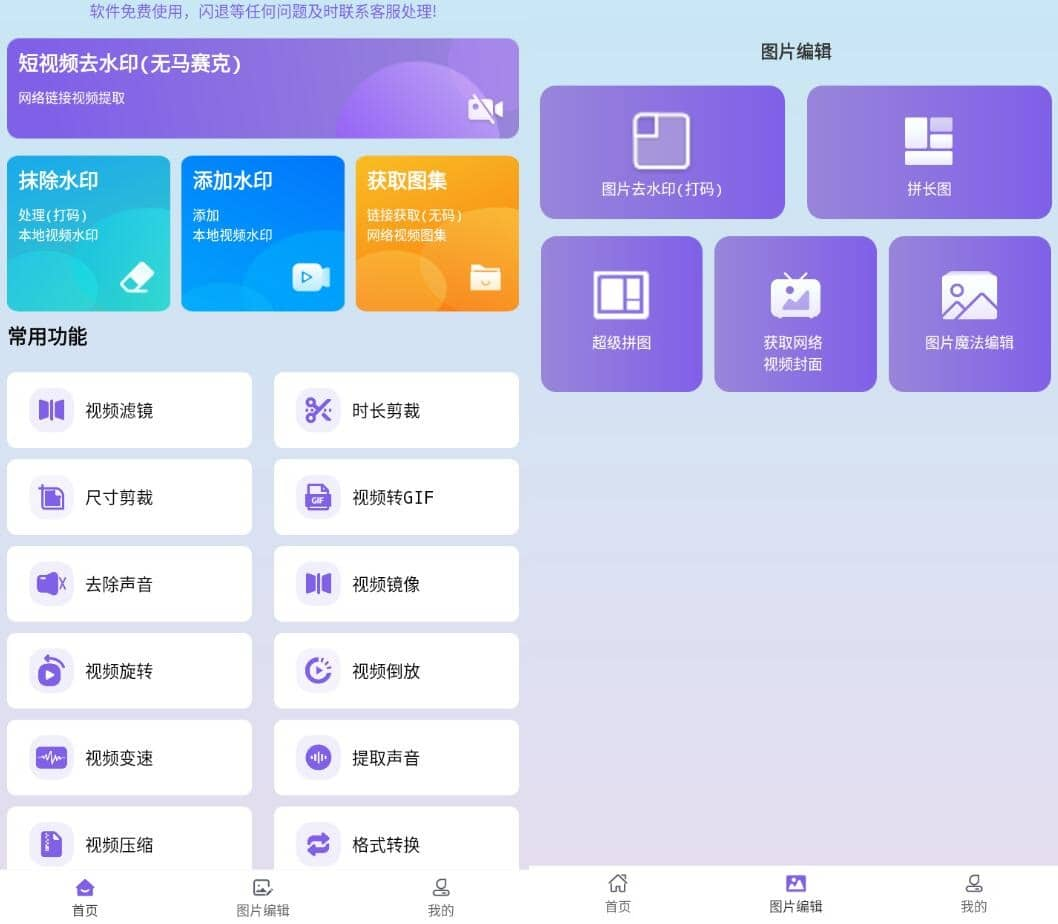
Task: Switch to the highlighted purple 首页 tab
Action: pos(85,896)
